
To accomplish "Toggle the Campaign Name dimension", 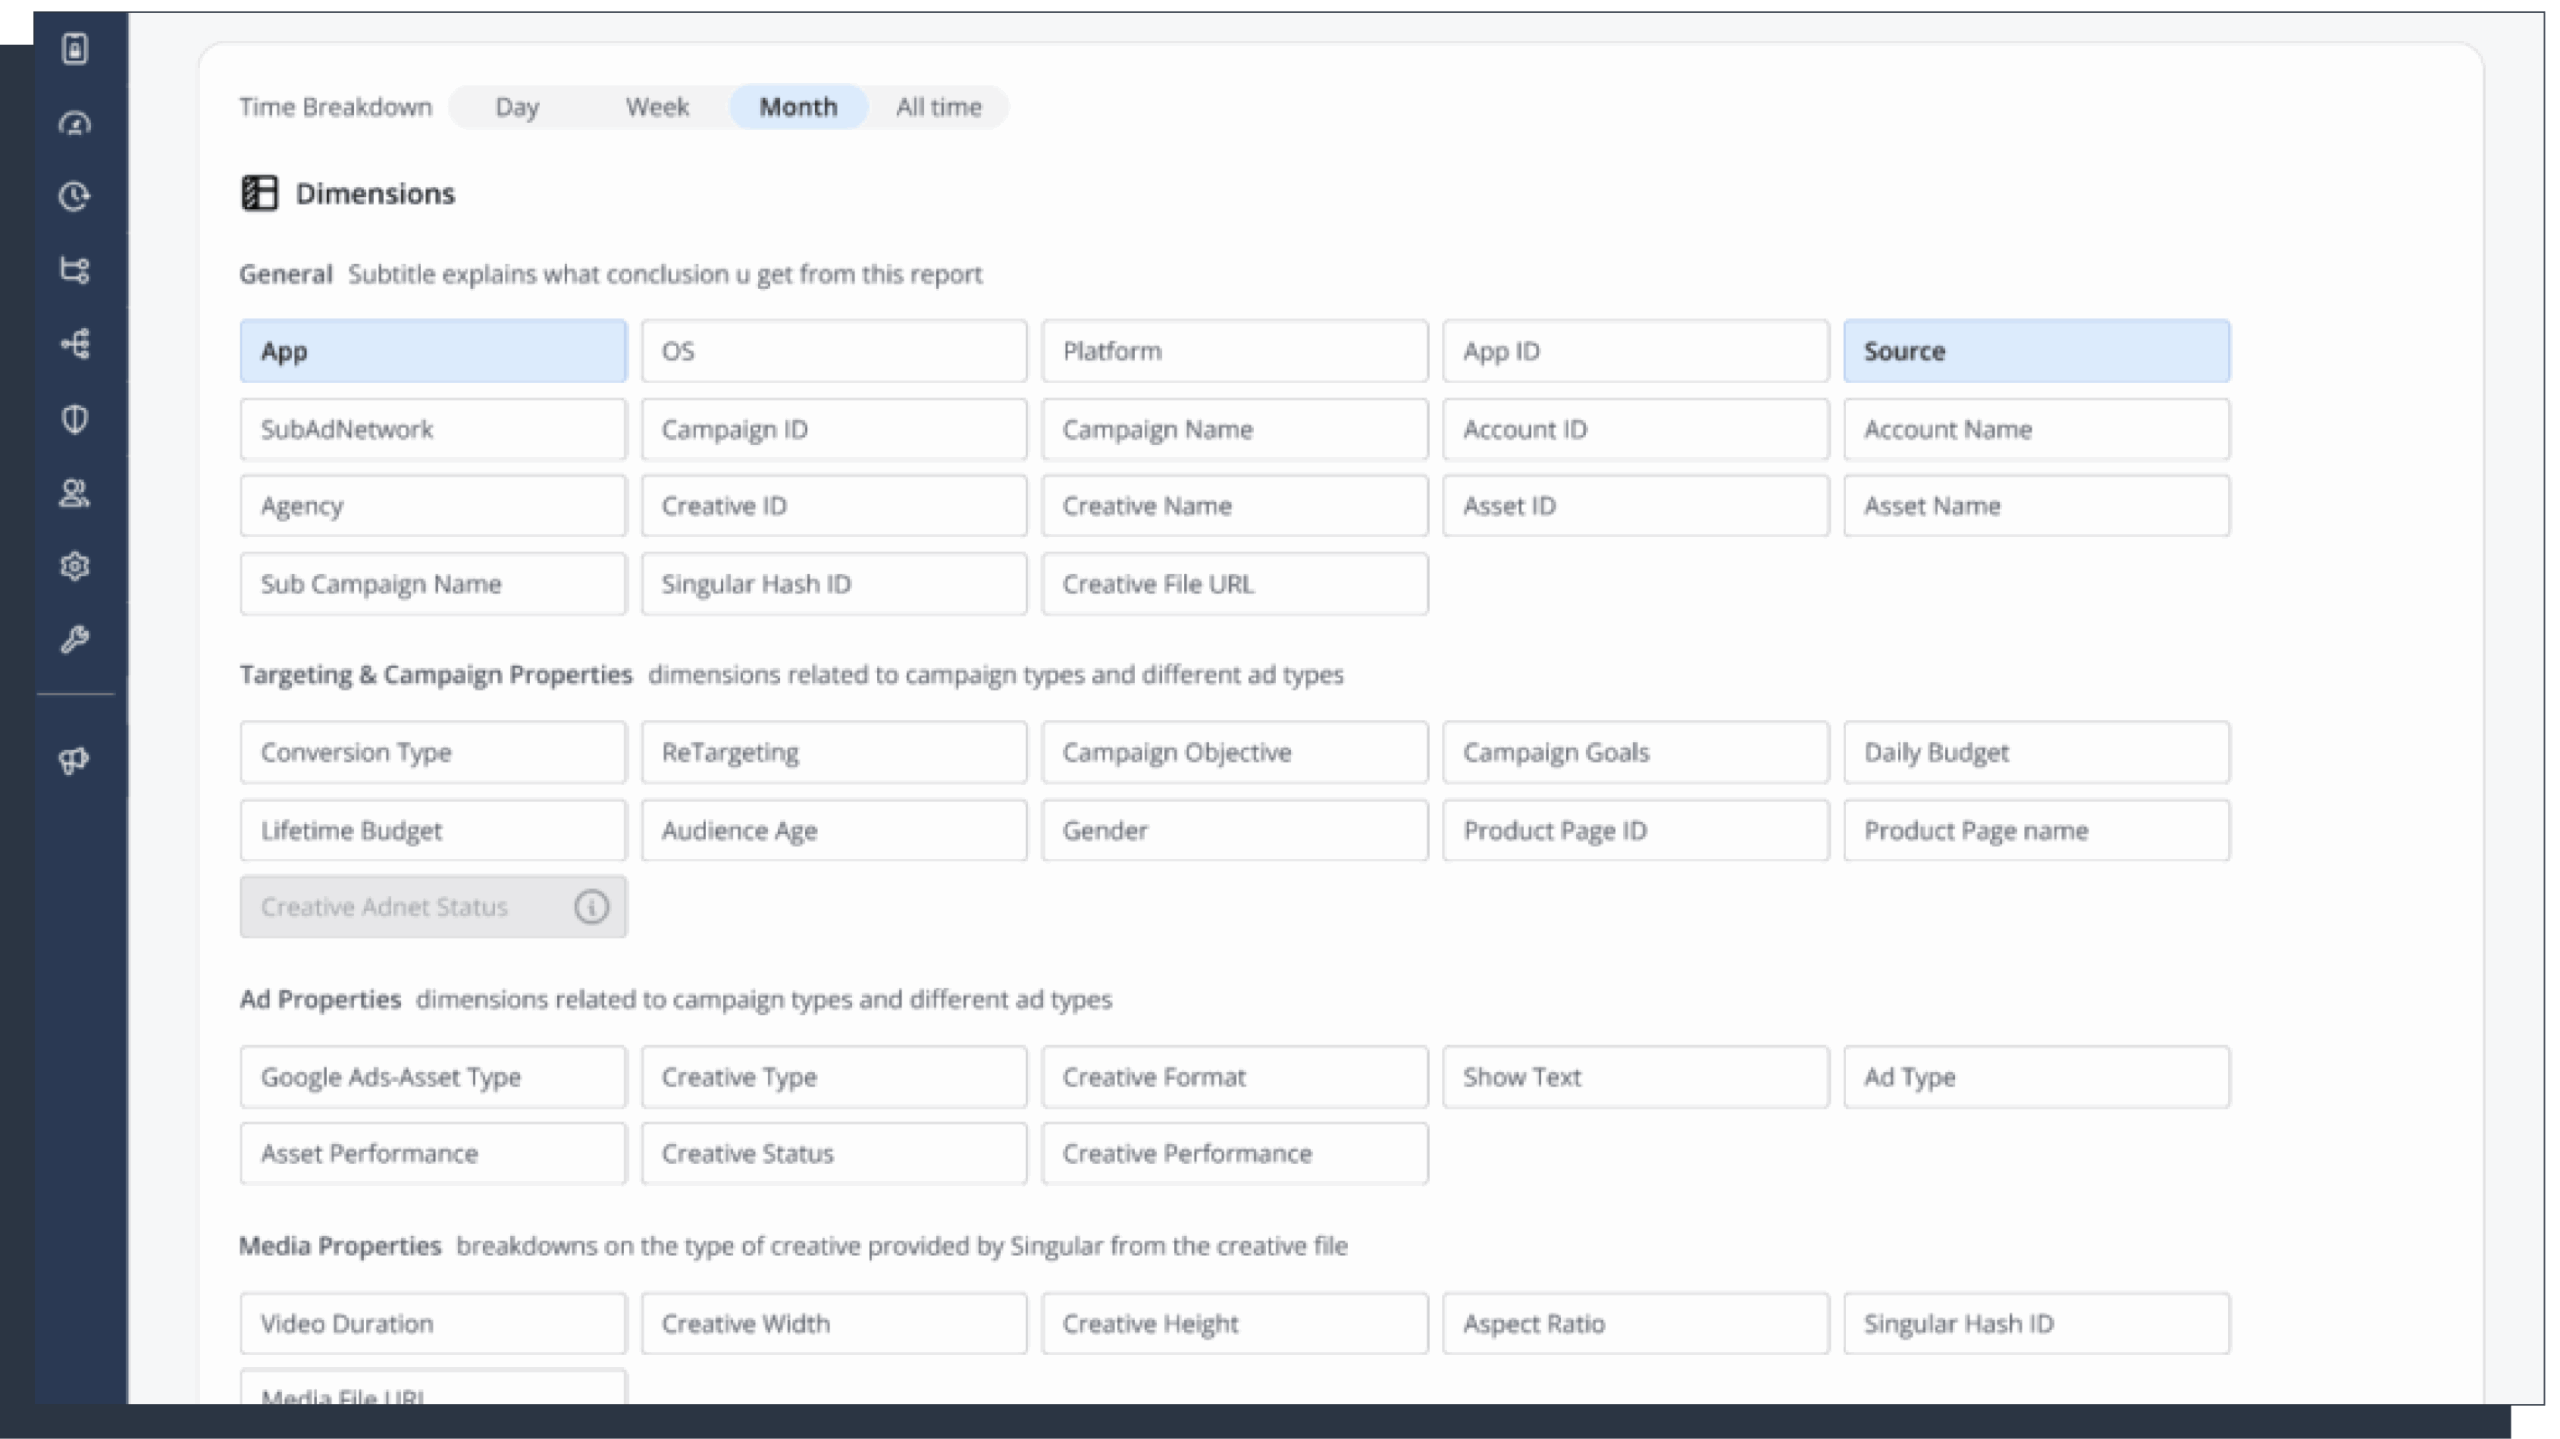I will point(1235,429).
